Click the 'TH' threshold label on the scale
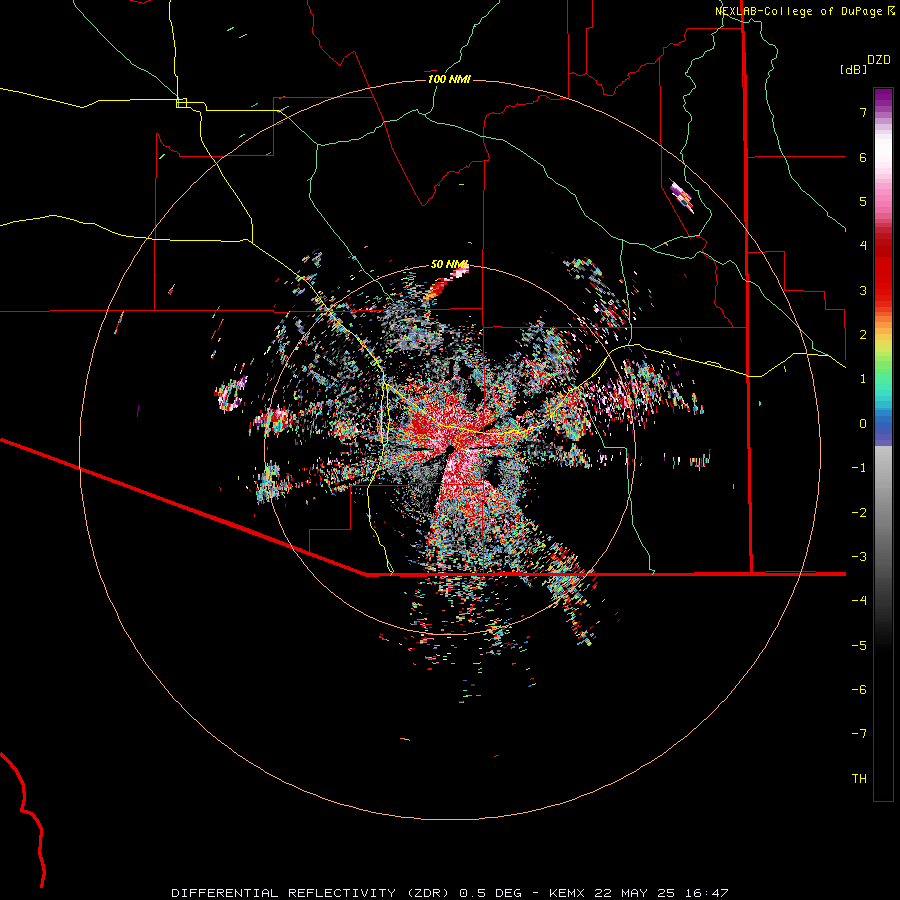 click(x=859, y=779)
